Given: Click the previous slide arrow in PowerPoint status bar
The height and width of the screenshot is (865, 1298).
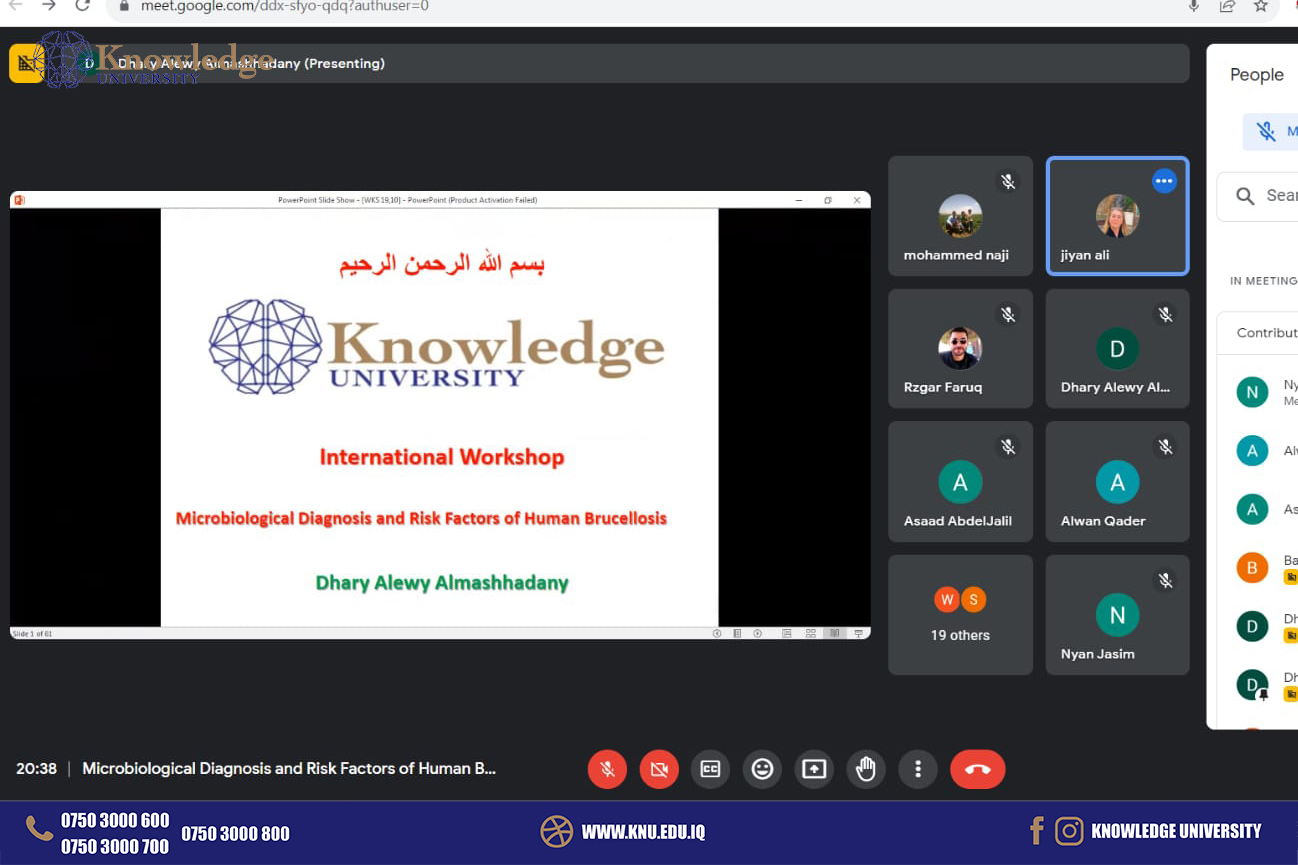Looking at the screenshot, I should click(x=717, y=633).
